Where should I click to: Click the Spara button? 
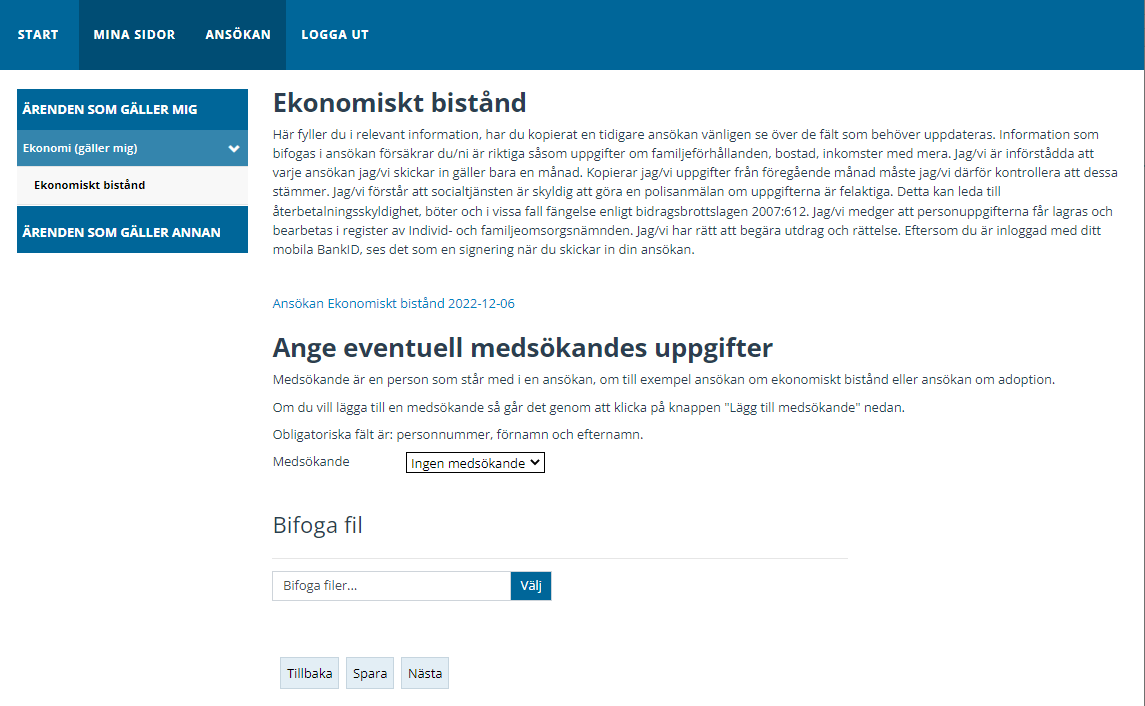coord(370,673)
